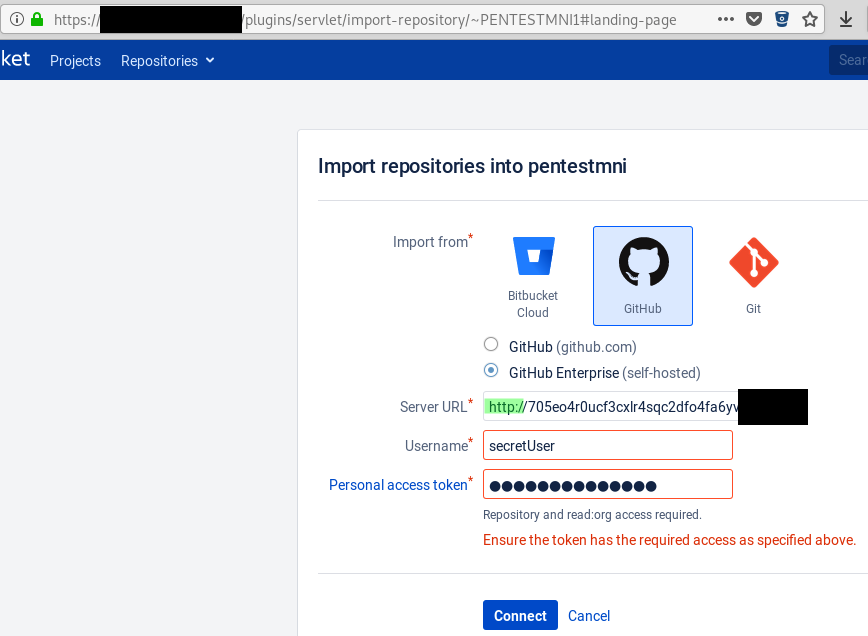The width and height of the screenshot is (868, 636).
Task: Click the site information icon in address bar
Action: pos(17,19)
